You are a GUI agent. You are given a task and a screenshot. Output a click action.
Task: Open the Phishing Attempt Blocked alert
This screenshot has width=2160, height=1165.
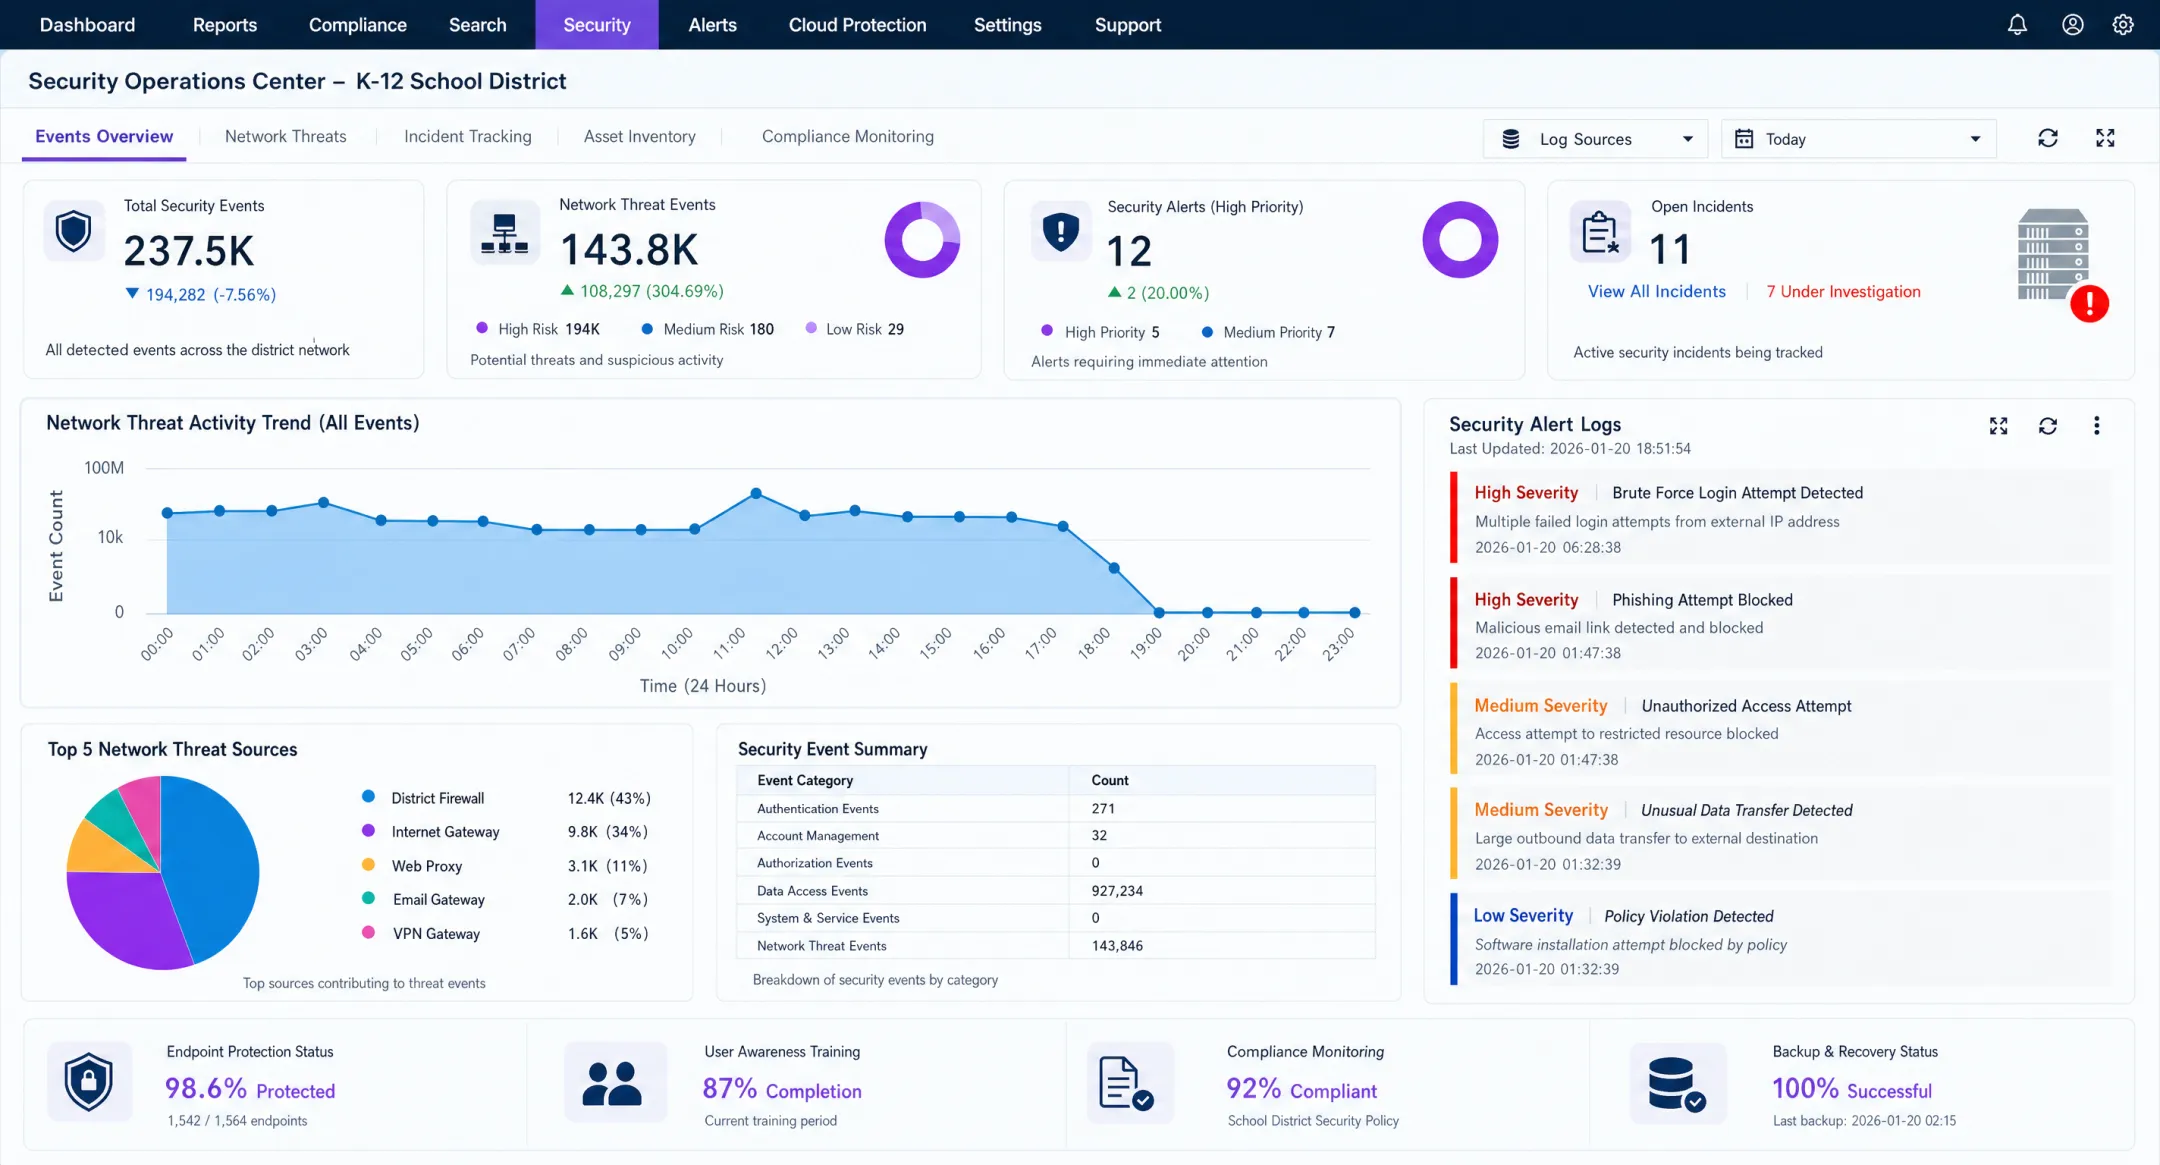pos(1780,624)
